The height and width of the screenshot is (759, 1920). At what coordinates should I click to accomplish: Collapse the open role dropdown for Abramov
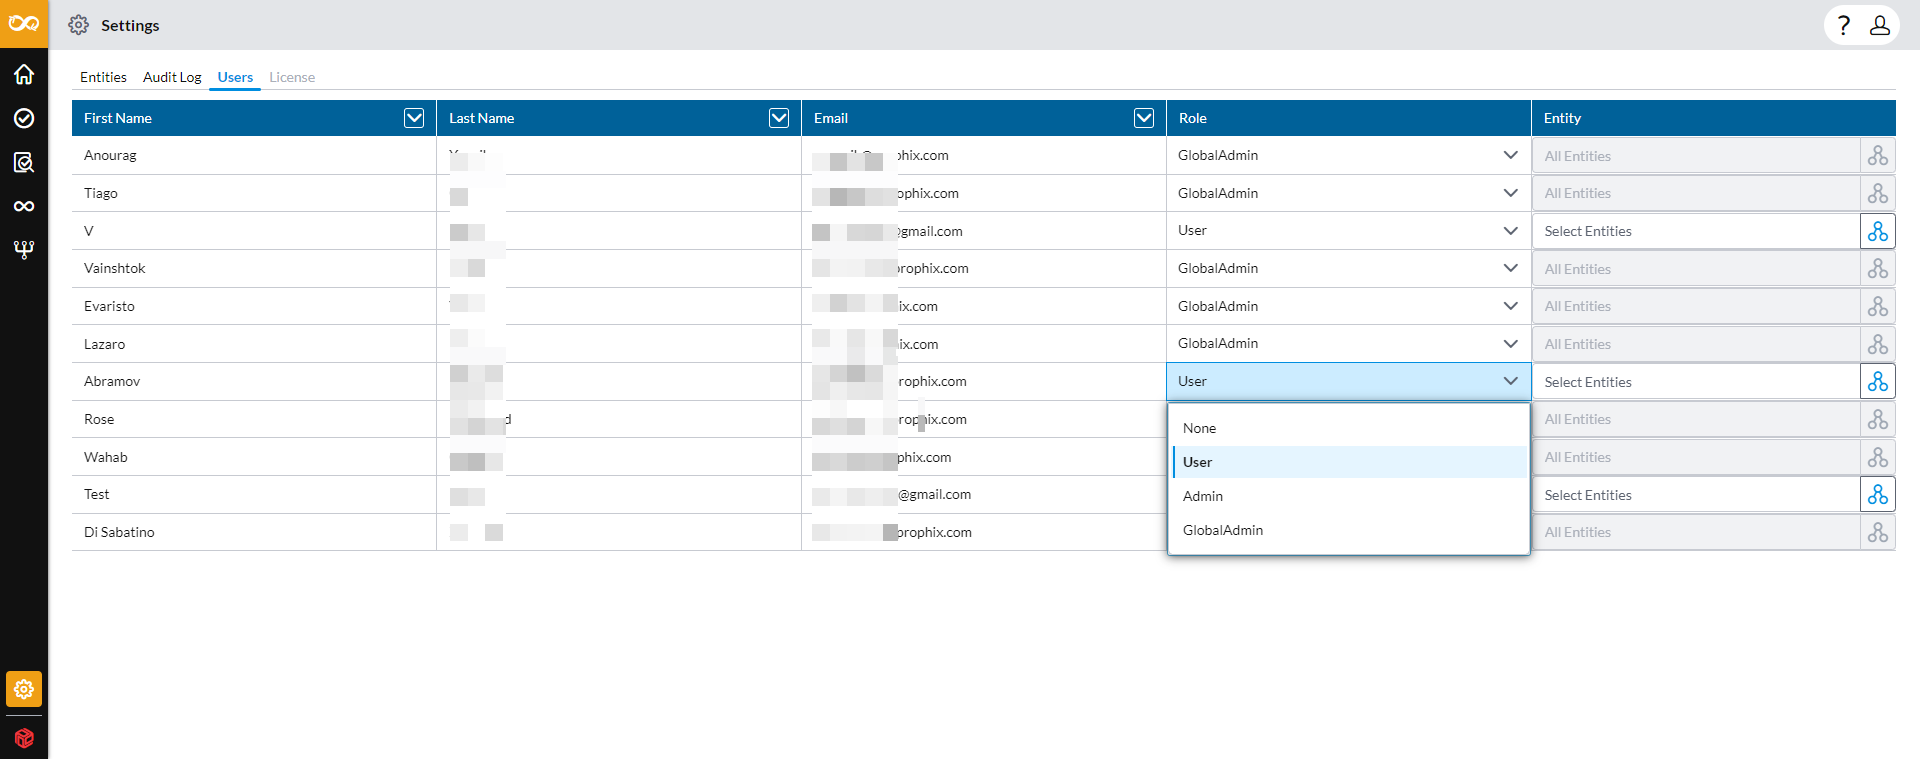click(1510, 381)
